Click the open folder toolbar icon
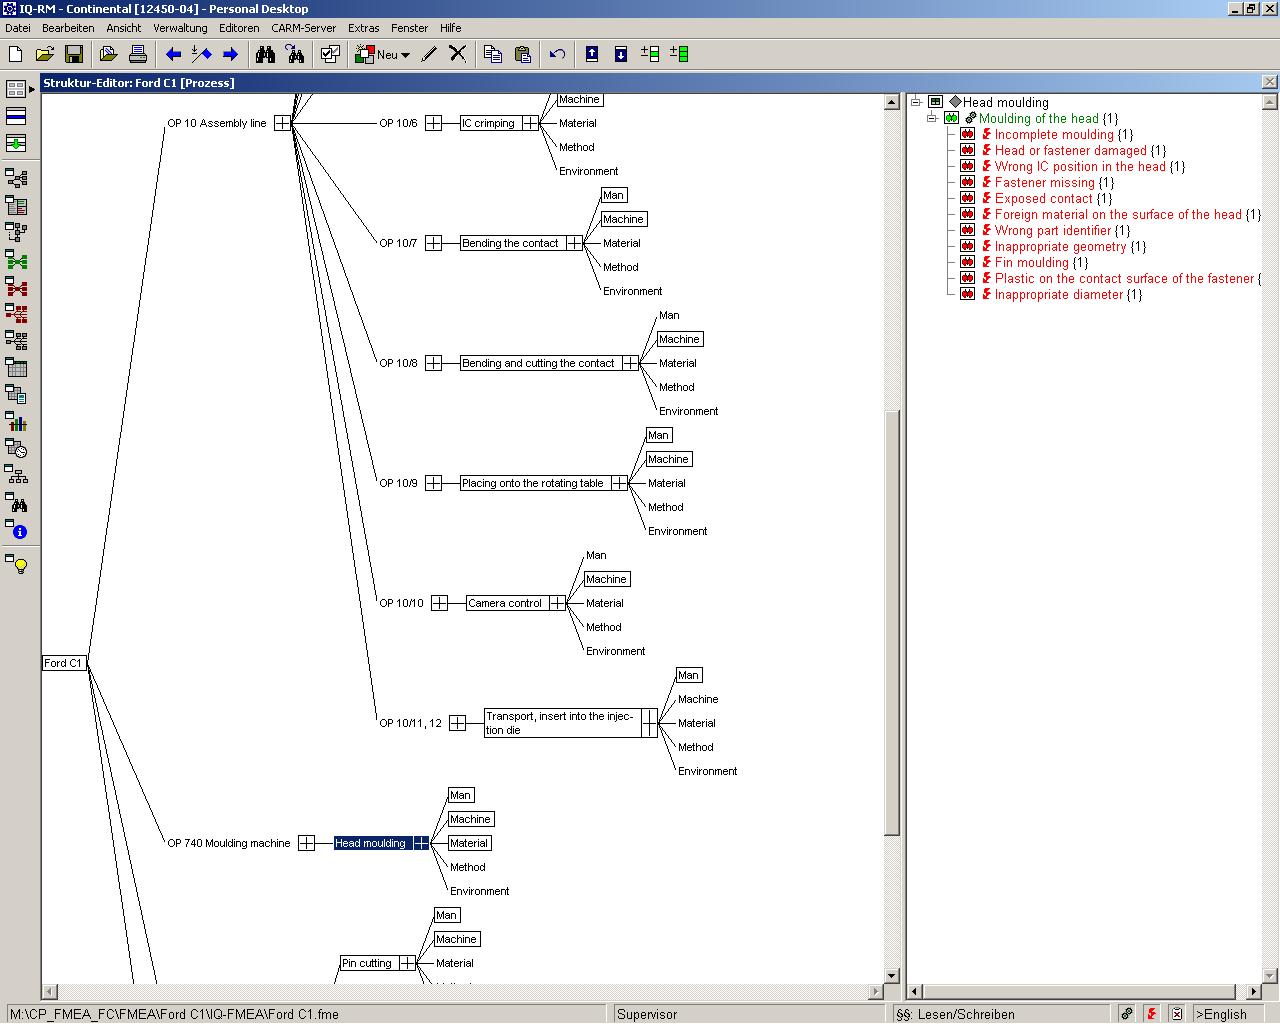The width and height of the screenshot is (1280, 1024). click(44, 54)
